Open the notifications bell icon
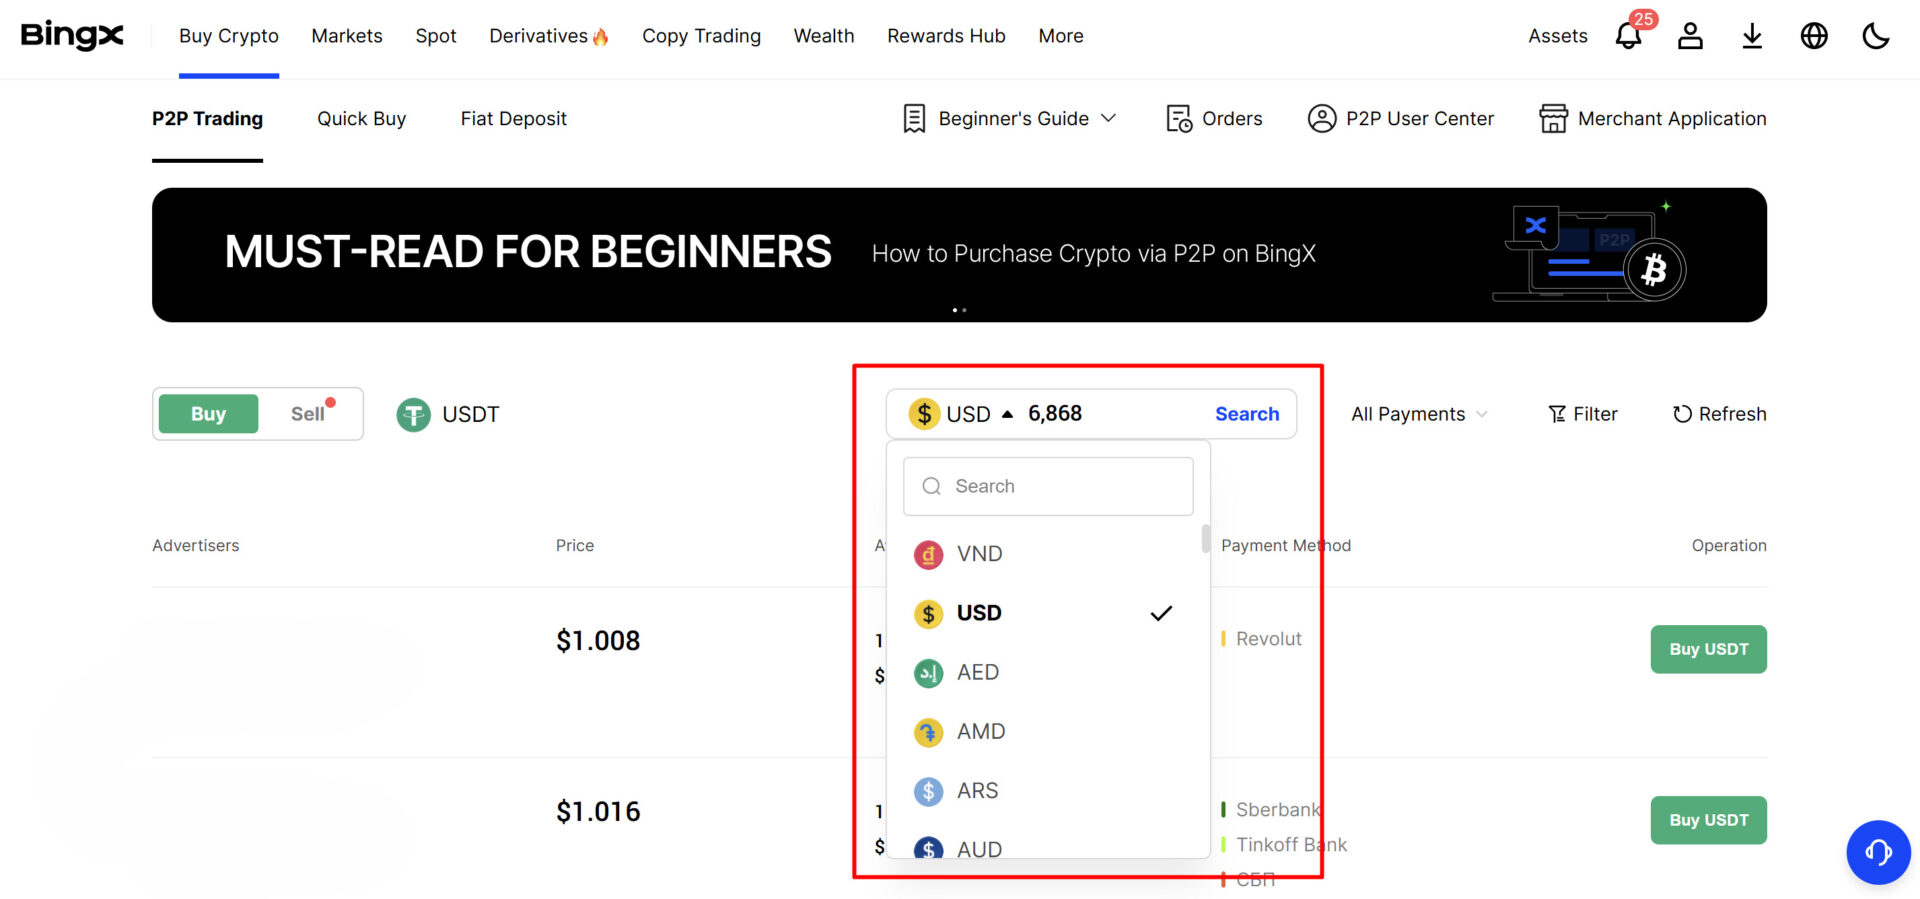 (x=1628, y=36)
